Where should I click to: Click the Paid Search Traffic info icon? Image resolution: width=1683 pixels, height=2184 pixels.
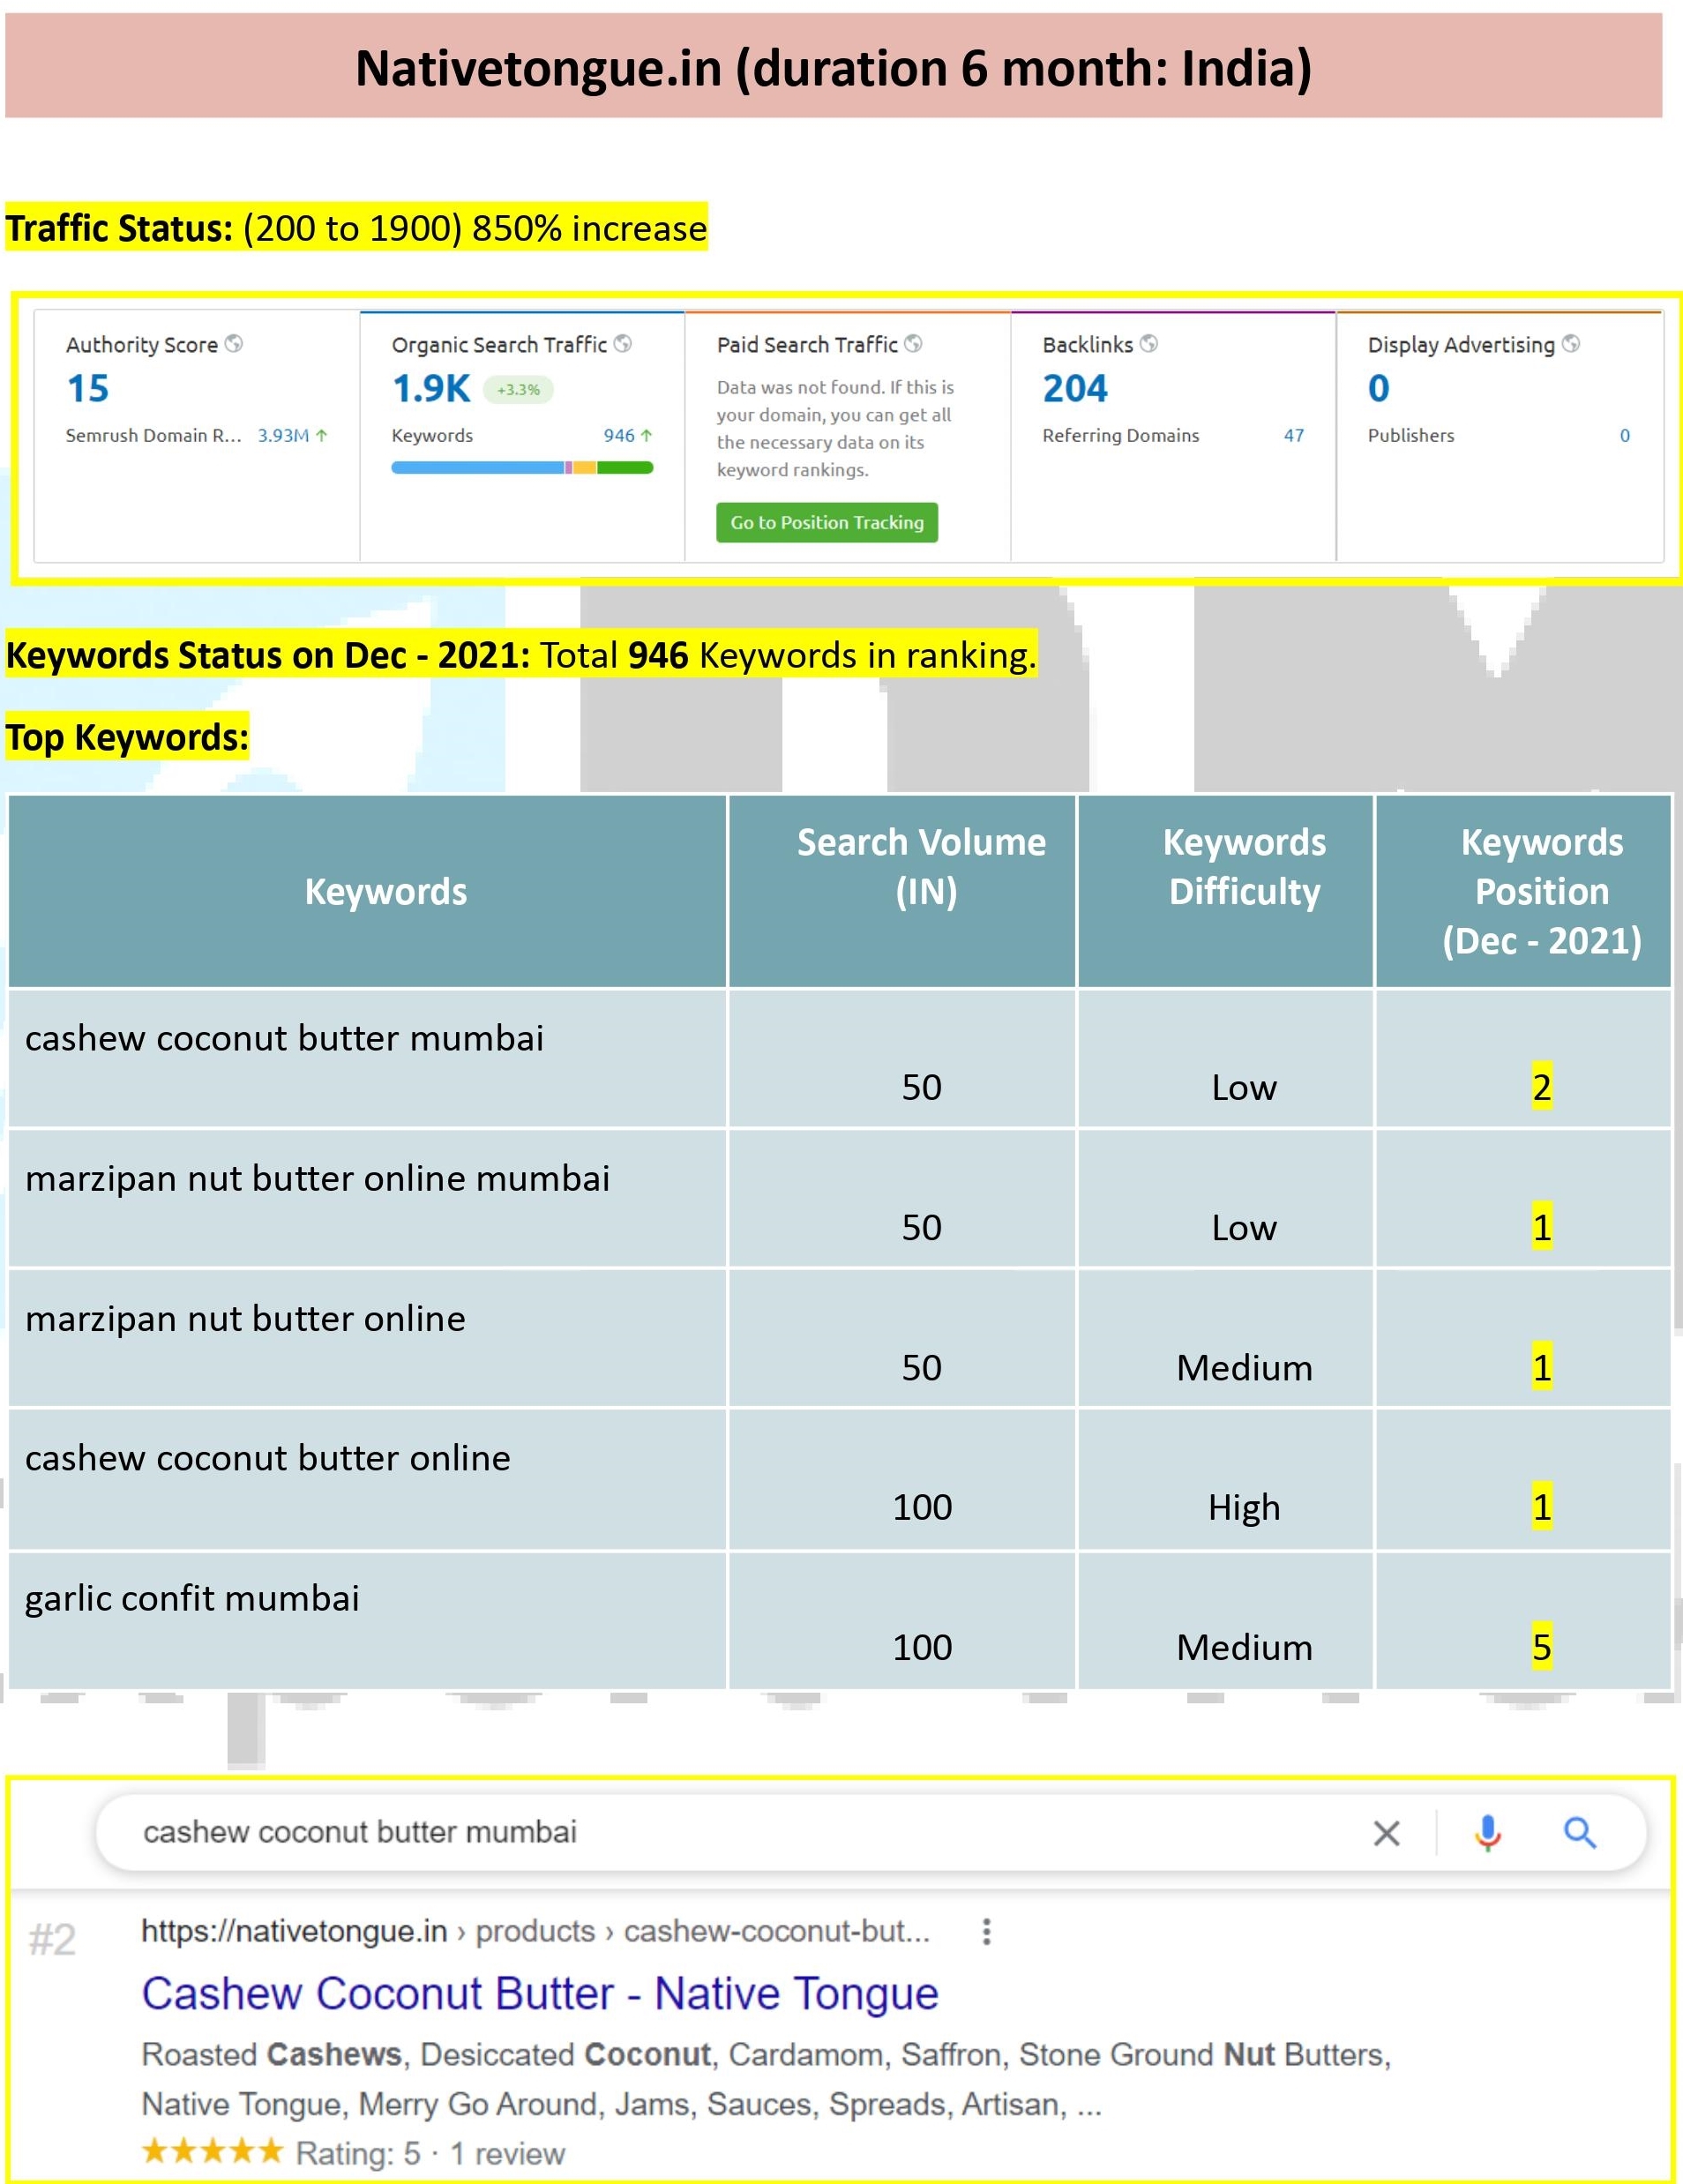[913, 344]
